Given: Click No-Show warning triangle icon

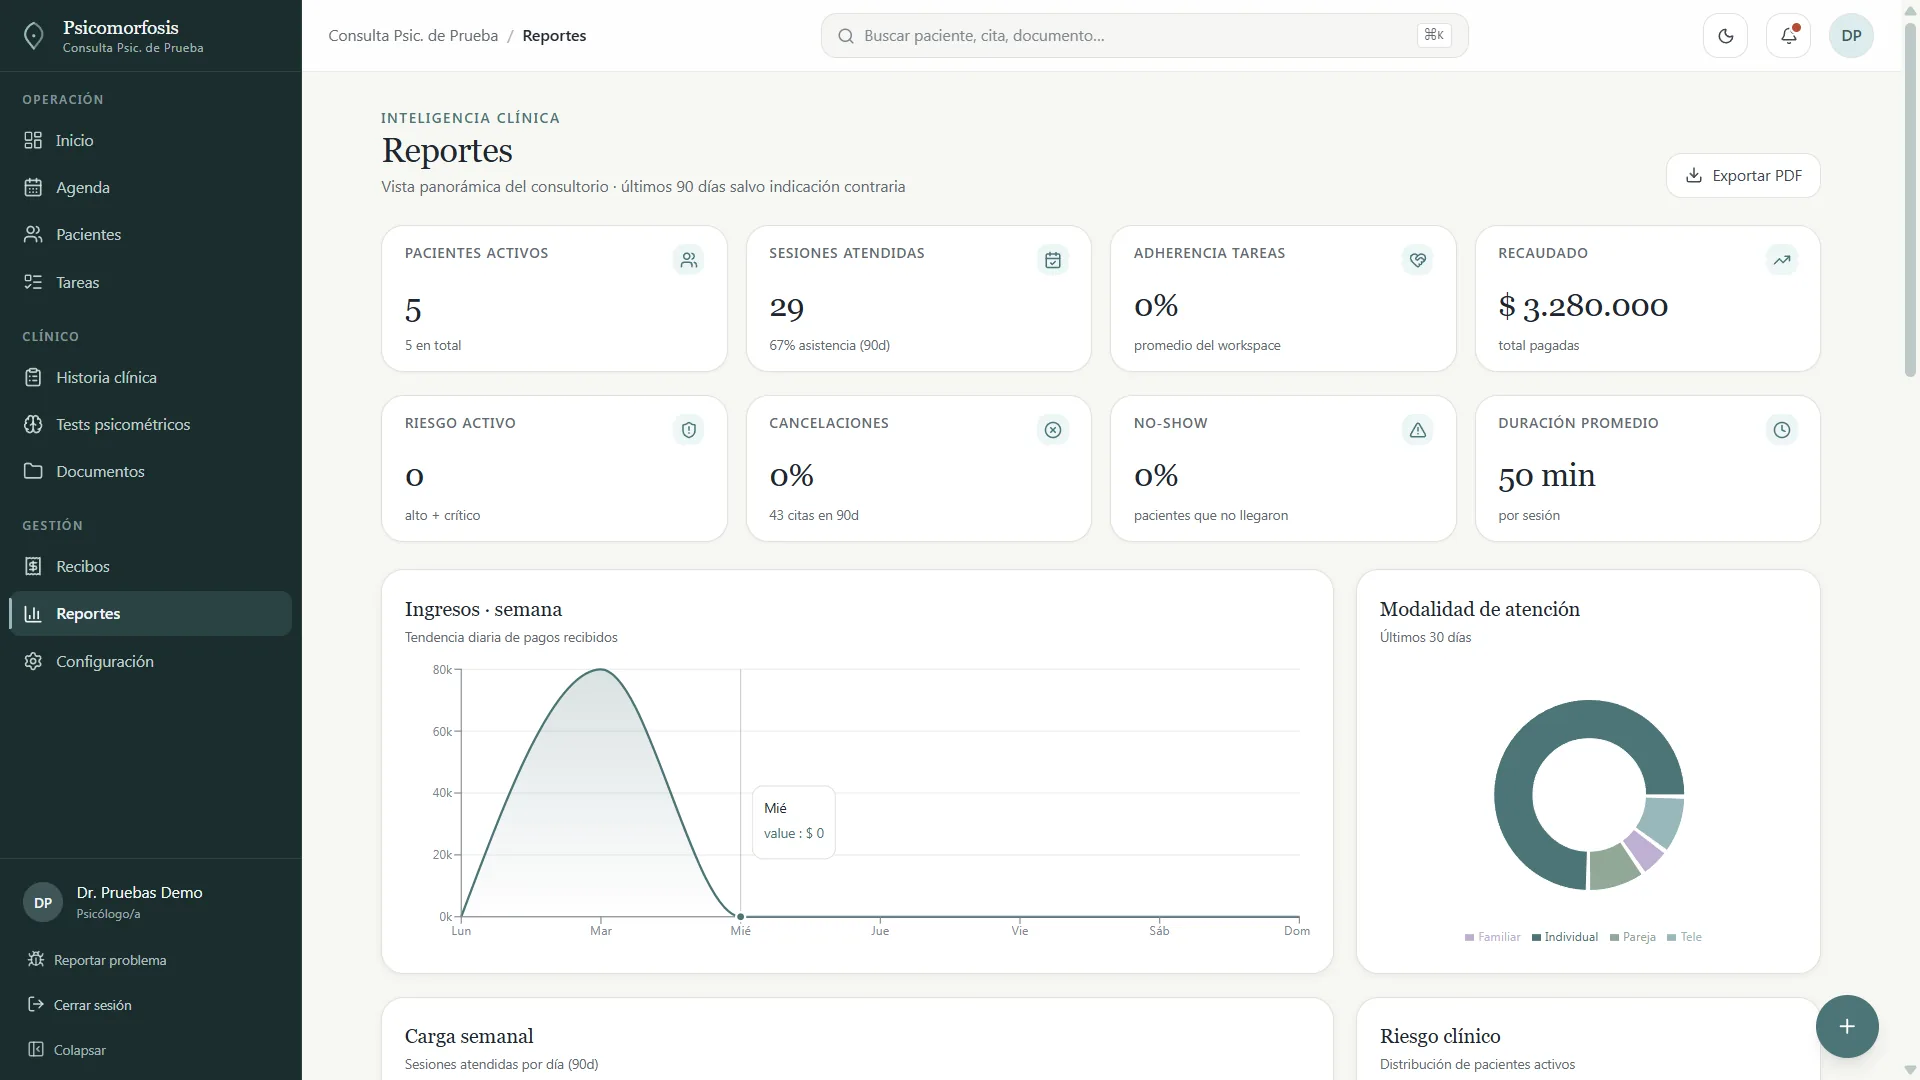Looking at the screenshot, I should [1417, 430].
